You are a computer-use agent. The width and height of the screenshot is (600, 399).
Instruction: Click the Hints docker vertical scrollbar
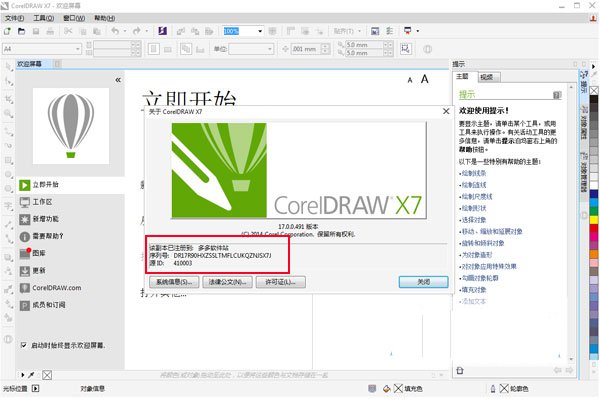click(x=571, y=224)
